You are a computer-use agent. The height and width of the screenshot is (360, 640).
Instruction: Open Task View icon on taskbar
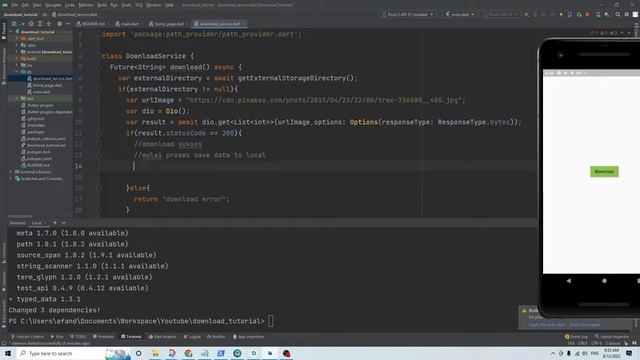click(139, 353)
